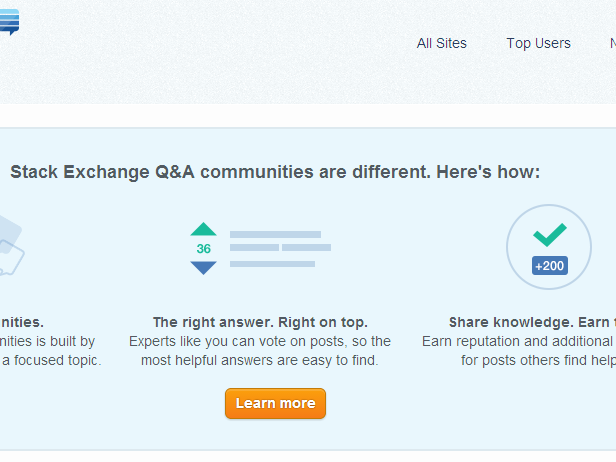The height and width of the screenshot is (462, 616).
Task: Click the "Experts like you can vote" description
Action: point(260,341)
